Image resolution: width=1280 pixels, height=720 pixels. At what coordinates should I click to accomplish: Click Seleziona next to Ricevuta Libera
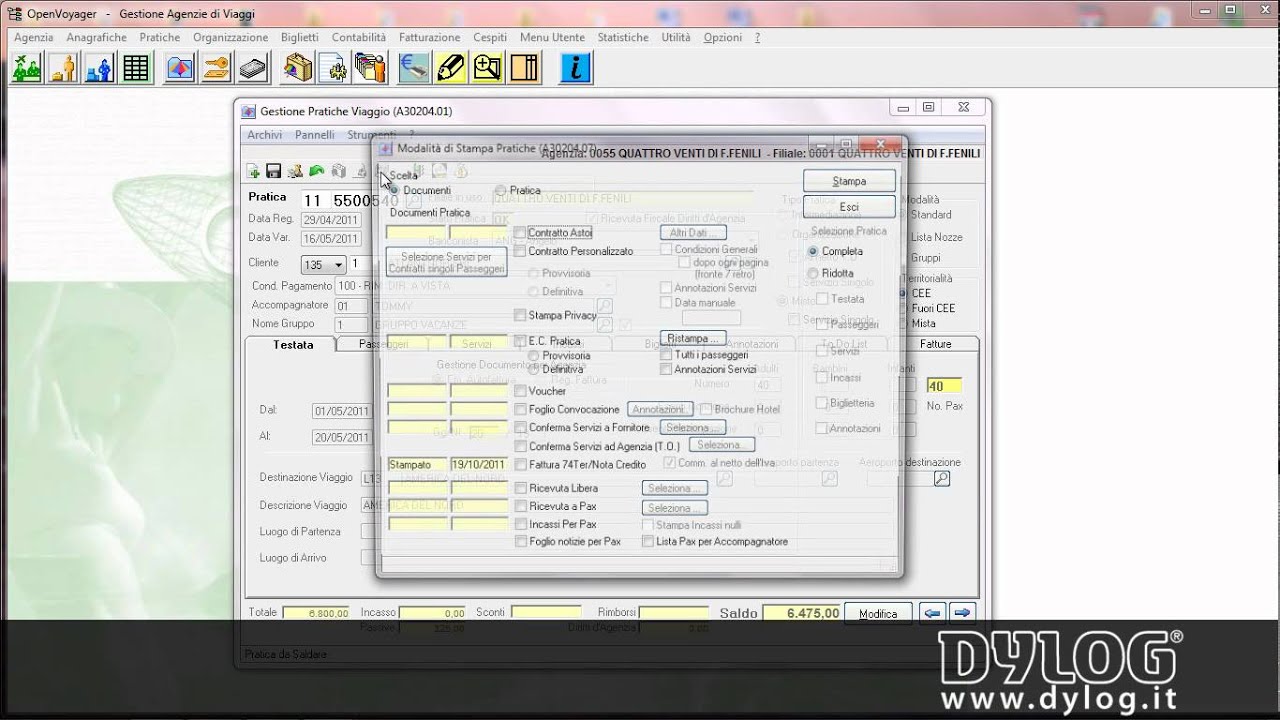(x=675, y=488)
